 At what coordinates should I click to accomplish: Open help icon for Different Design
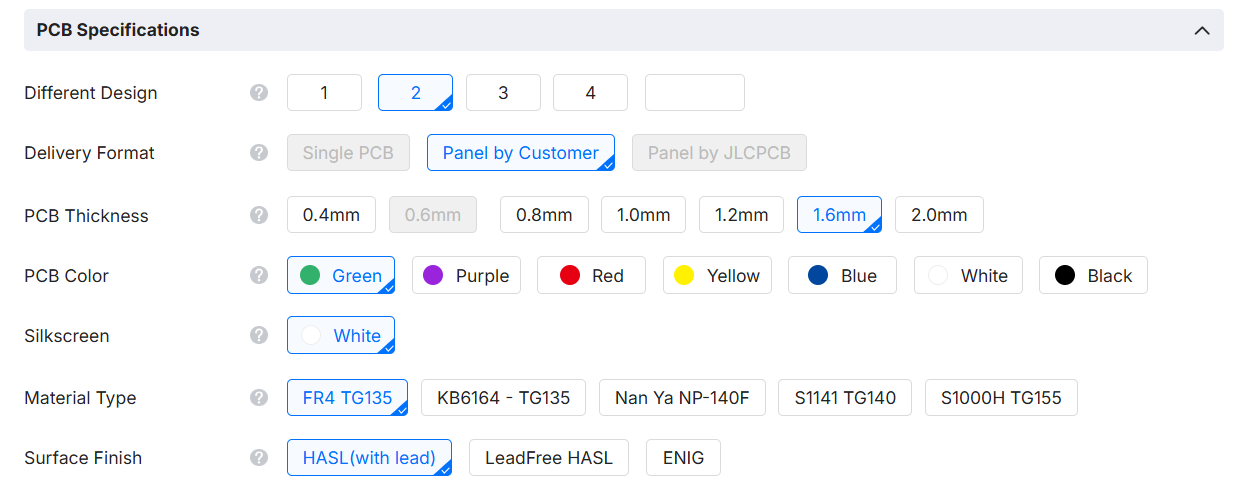(x=259, y=93)
